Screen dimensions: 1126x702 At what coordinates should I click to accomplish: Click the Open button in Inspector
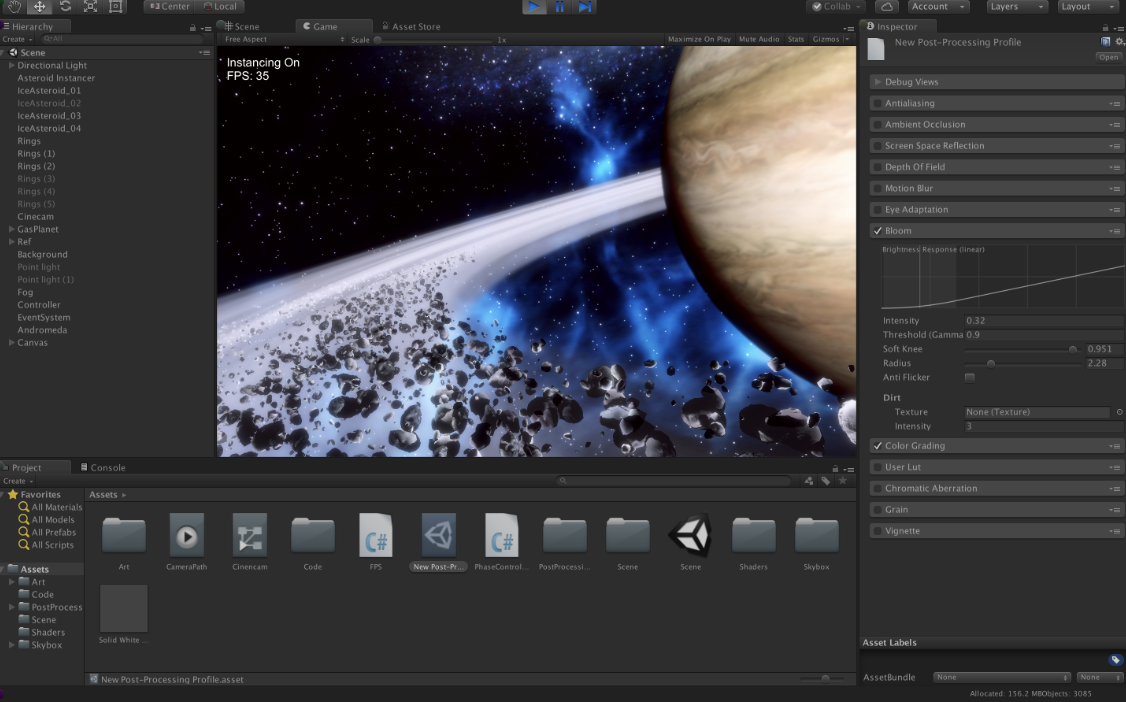[x=1108, y=57]
